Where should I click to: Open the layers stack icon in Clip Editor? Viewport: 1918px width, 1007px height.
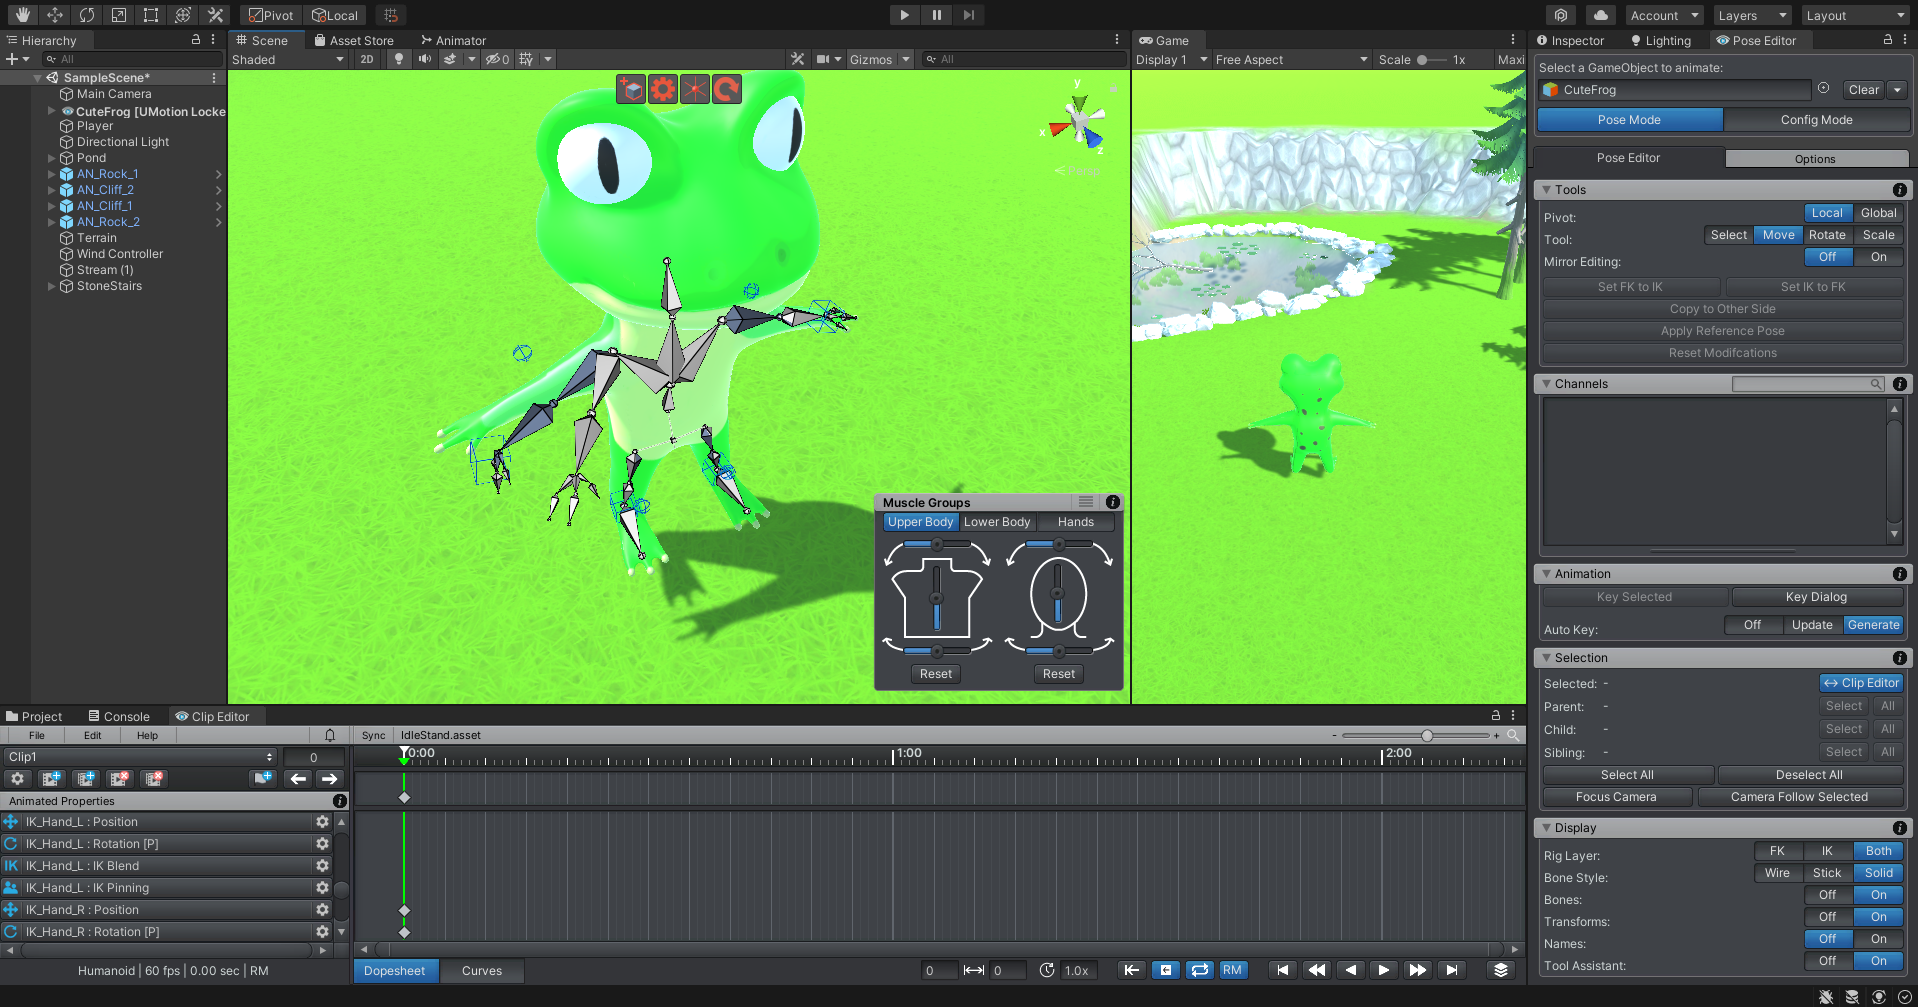1500,970
